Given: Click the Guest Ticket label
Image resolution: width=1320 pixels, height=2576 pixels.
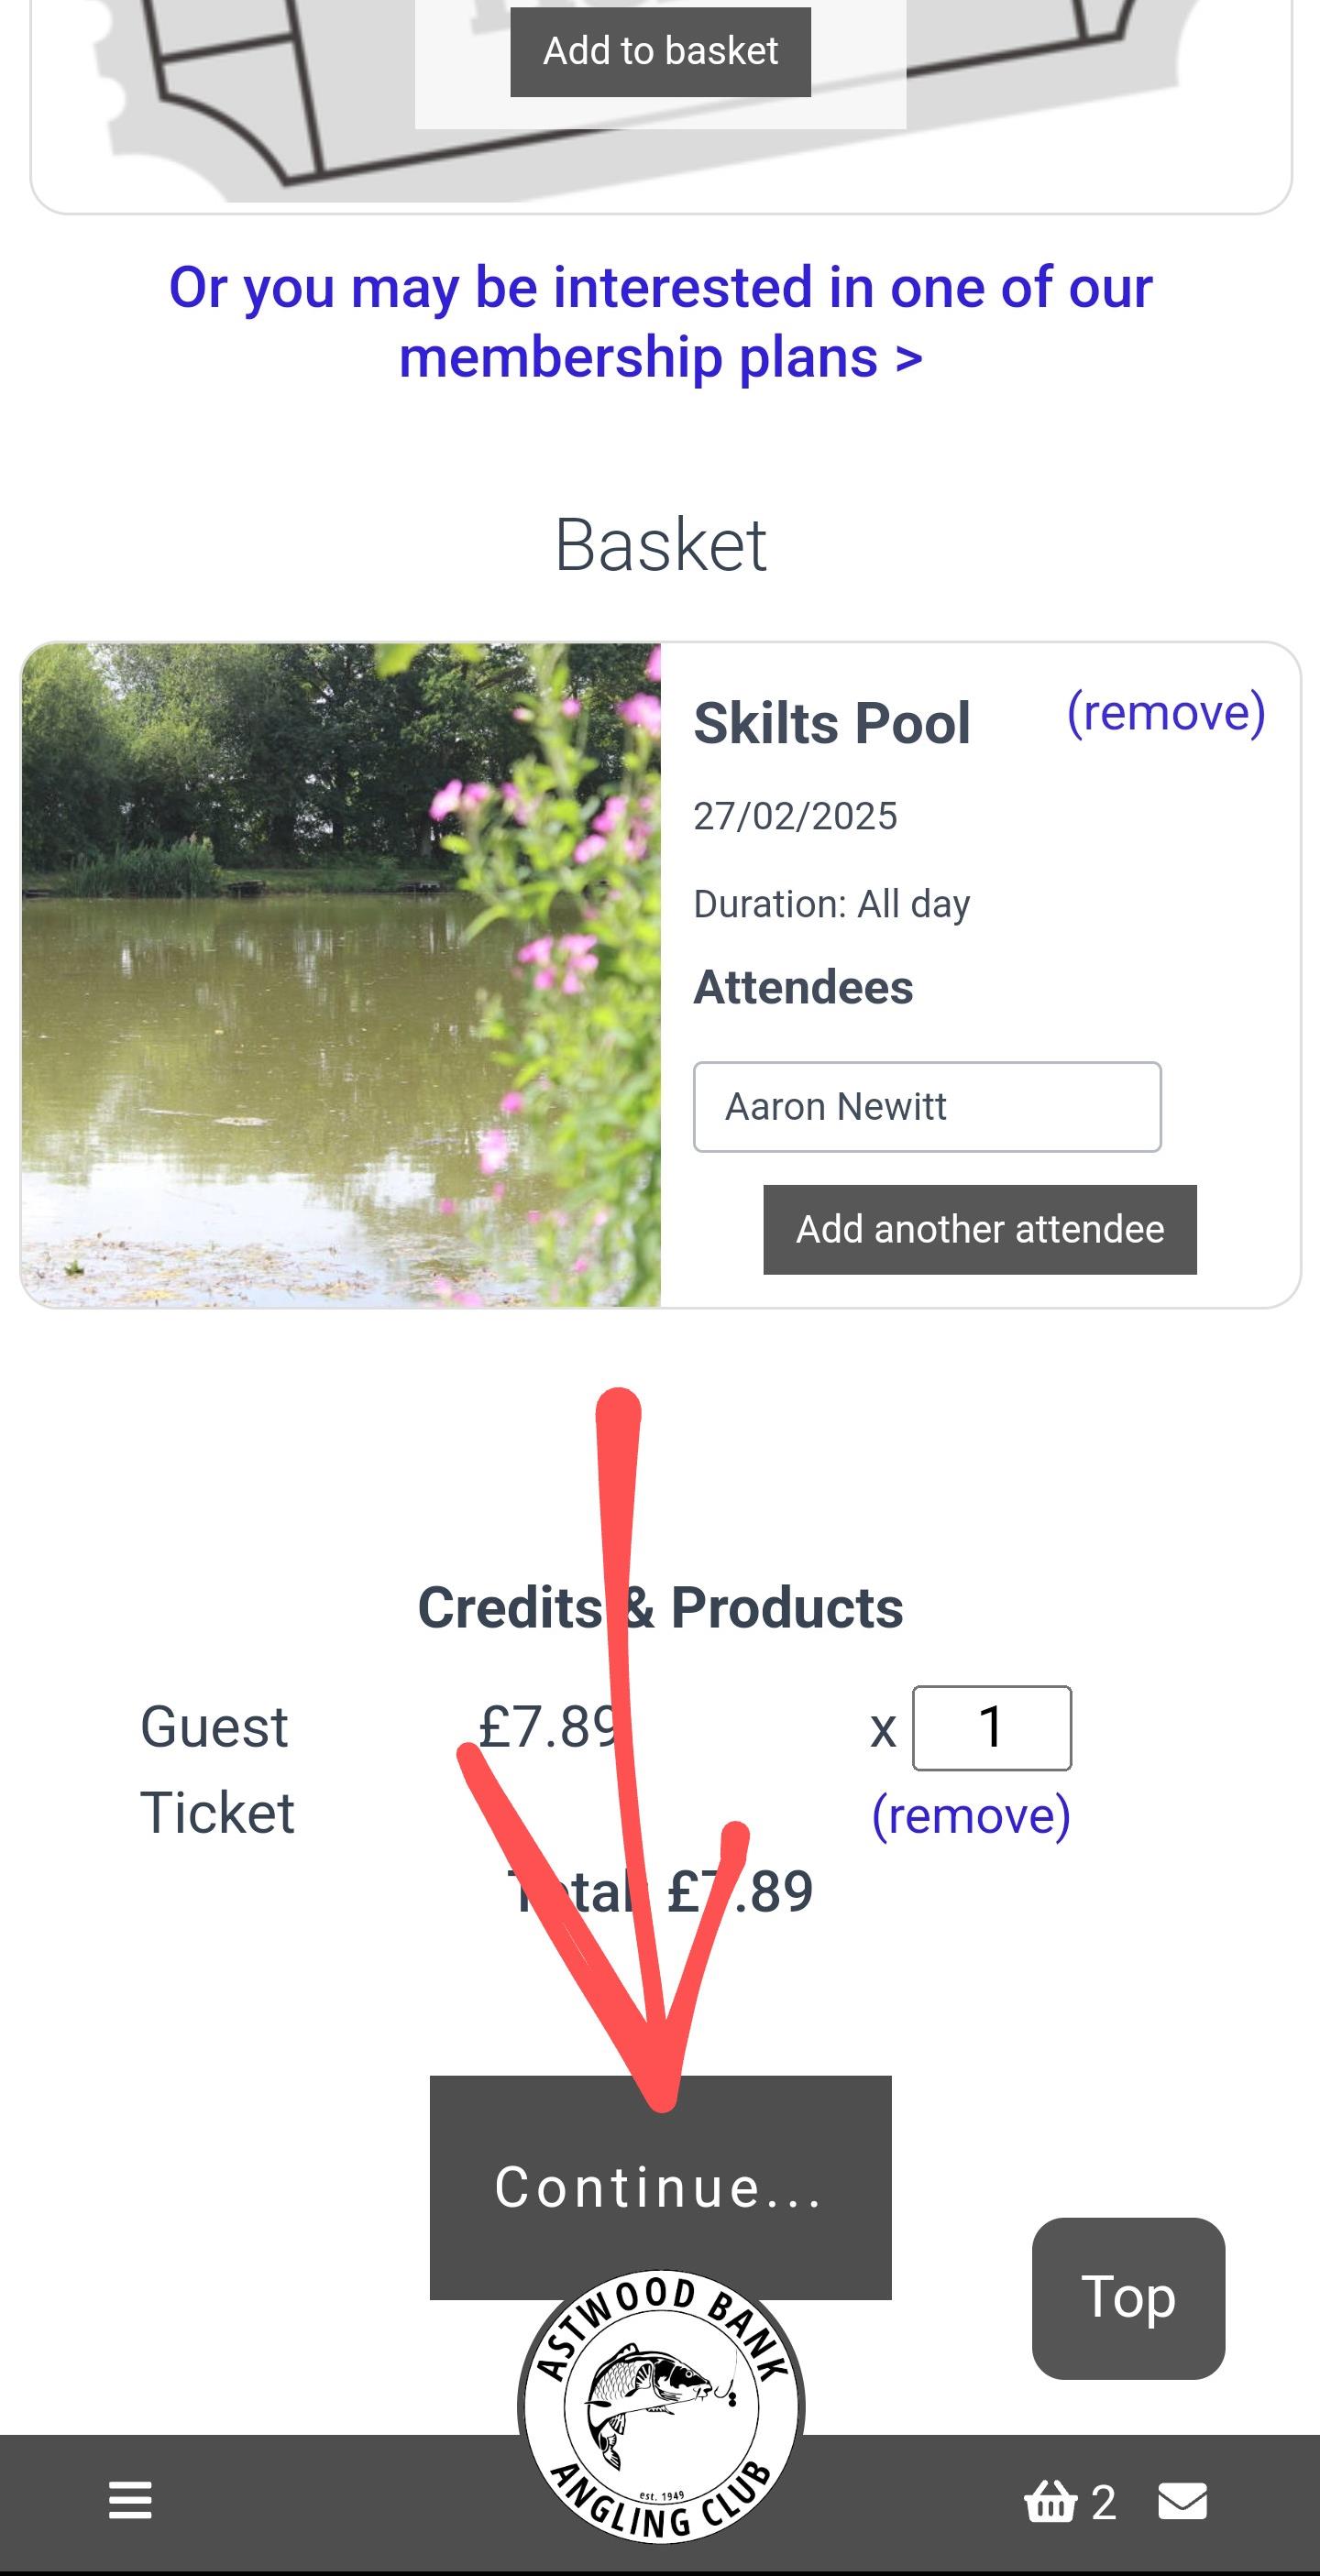Looking at the screenshot, I should coord(217,1769).
